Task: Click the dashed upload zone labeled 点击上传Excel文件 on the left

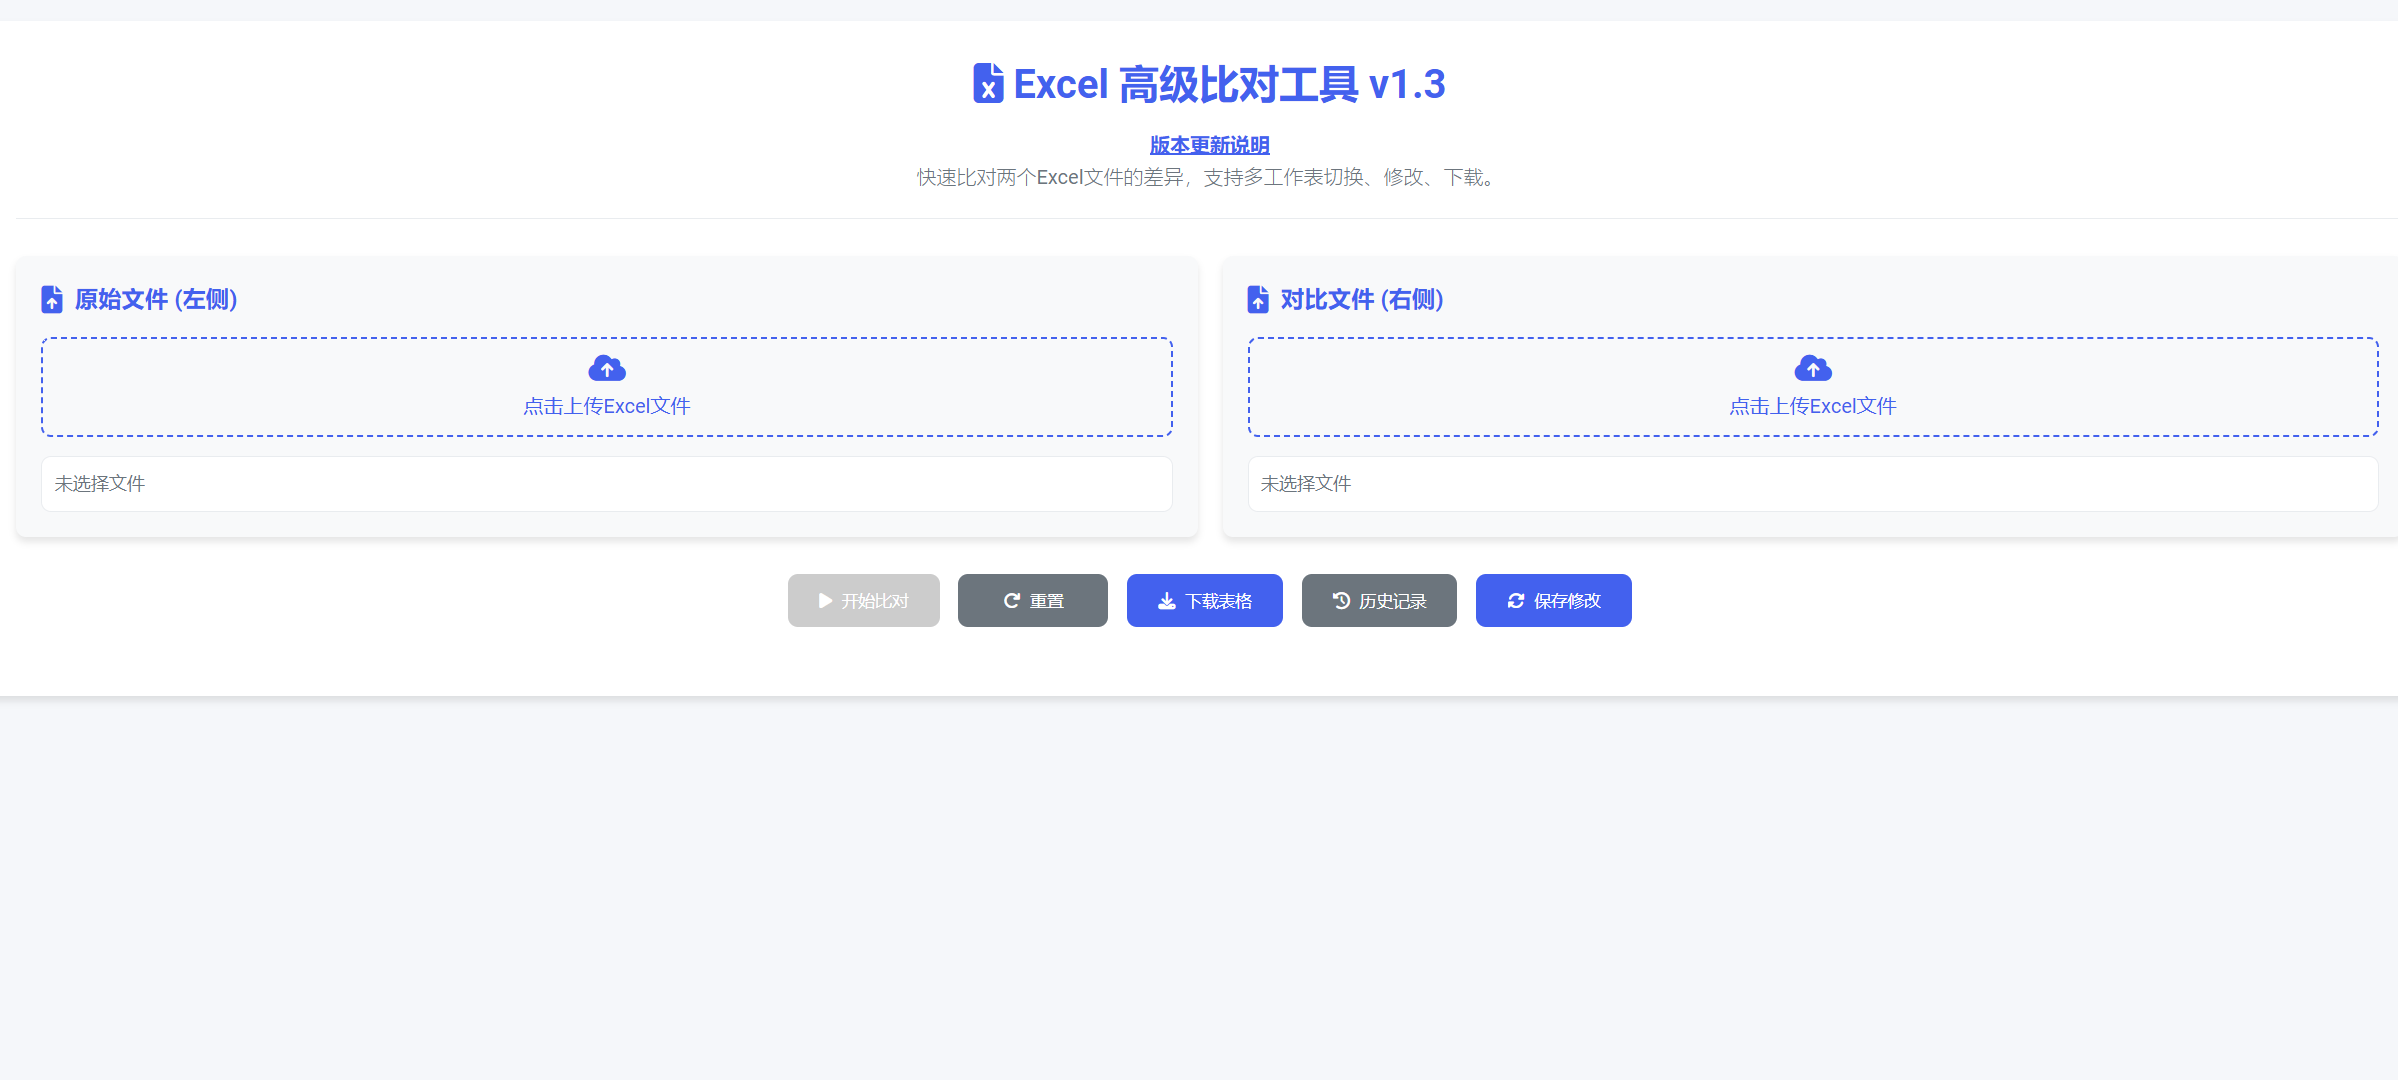Action: (x=607, y=387)
